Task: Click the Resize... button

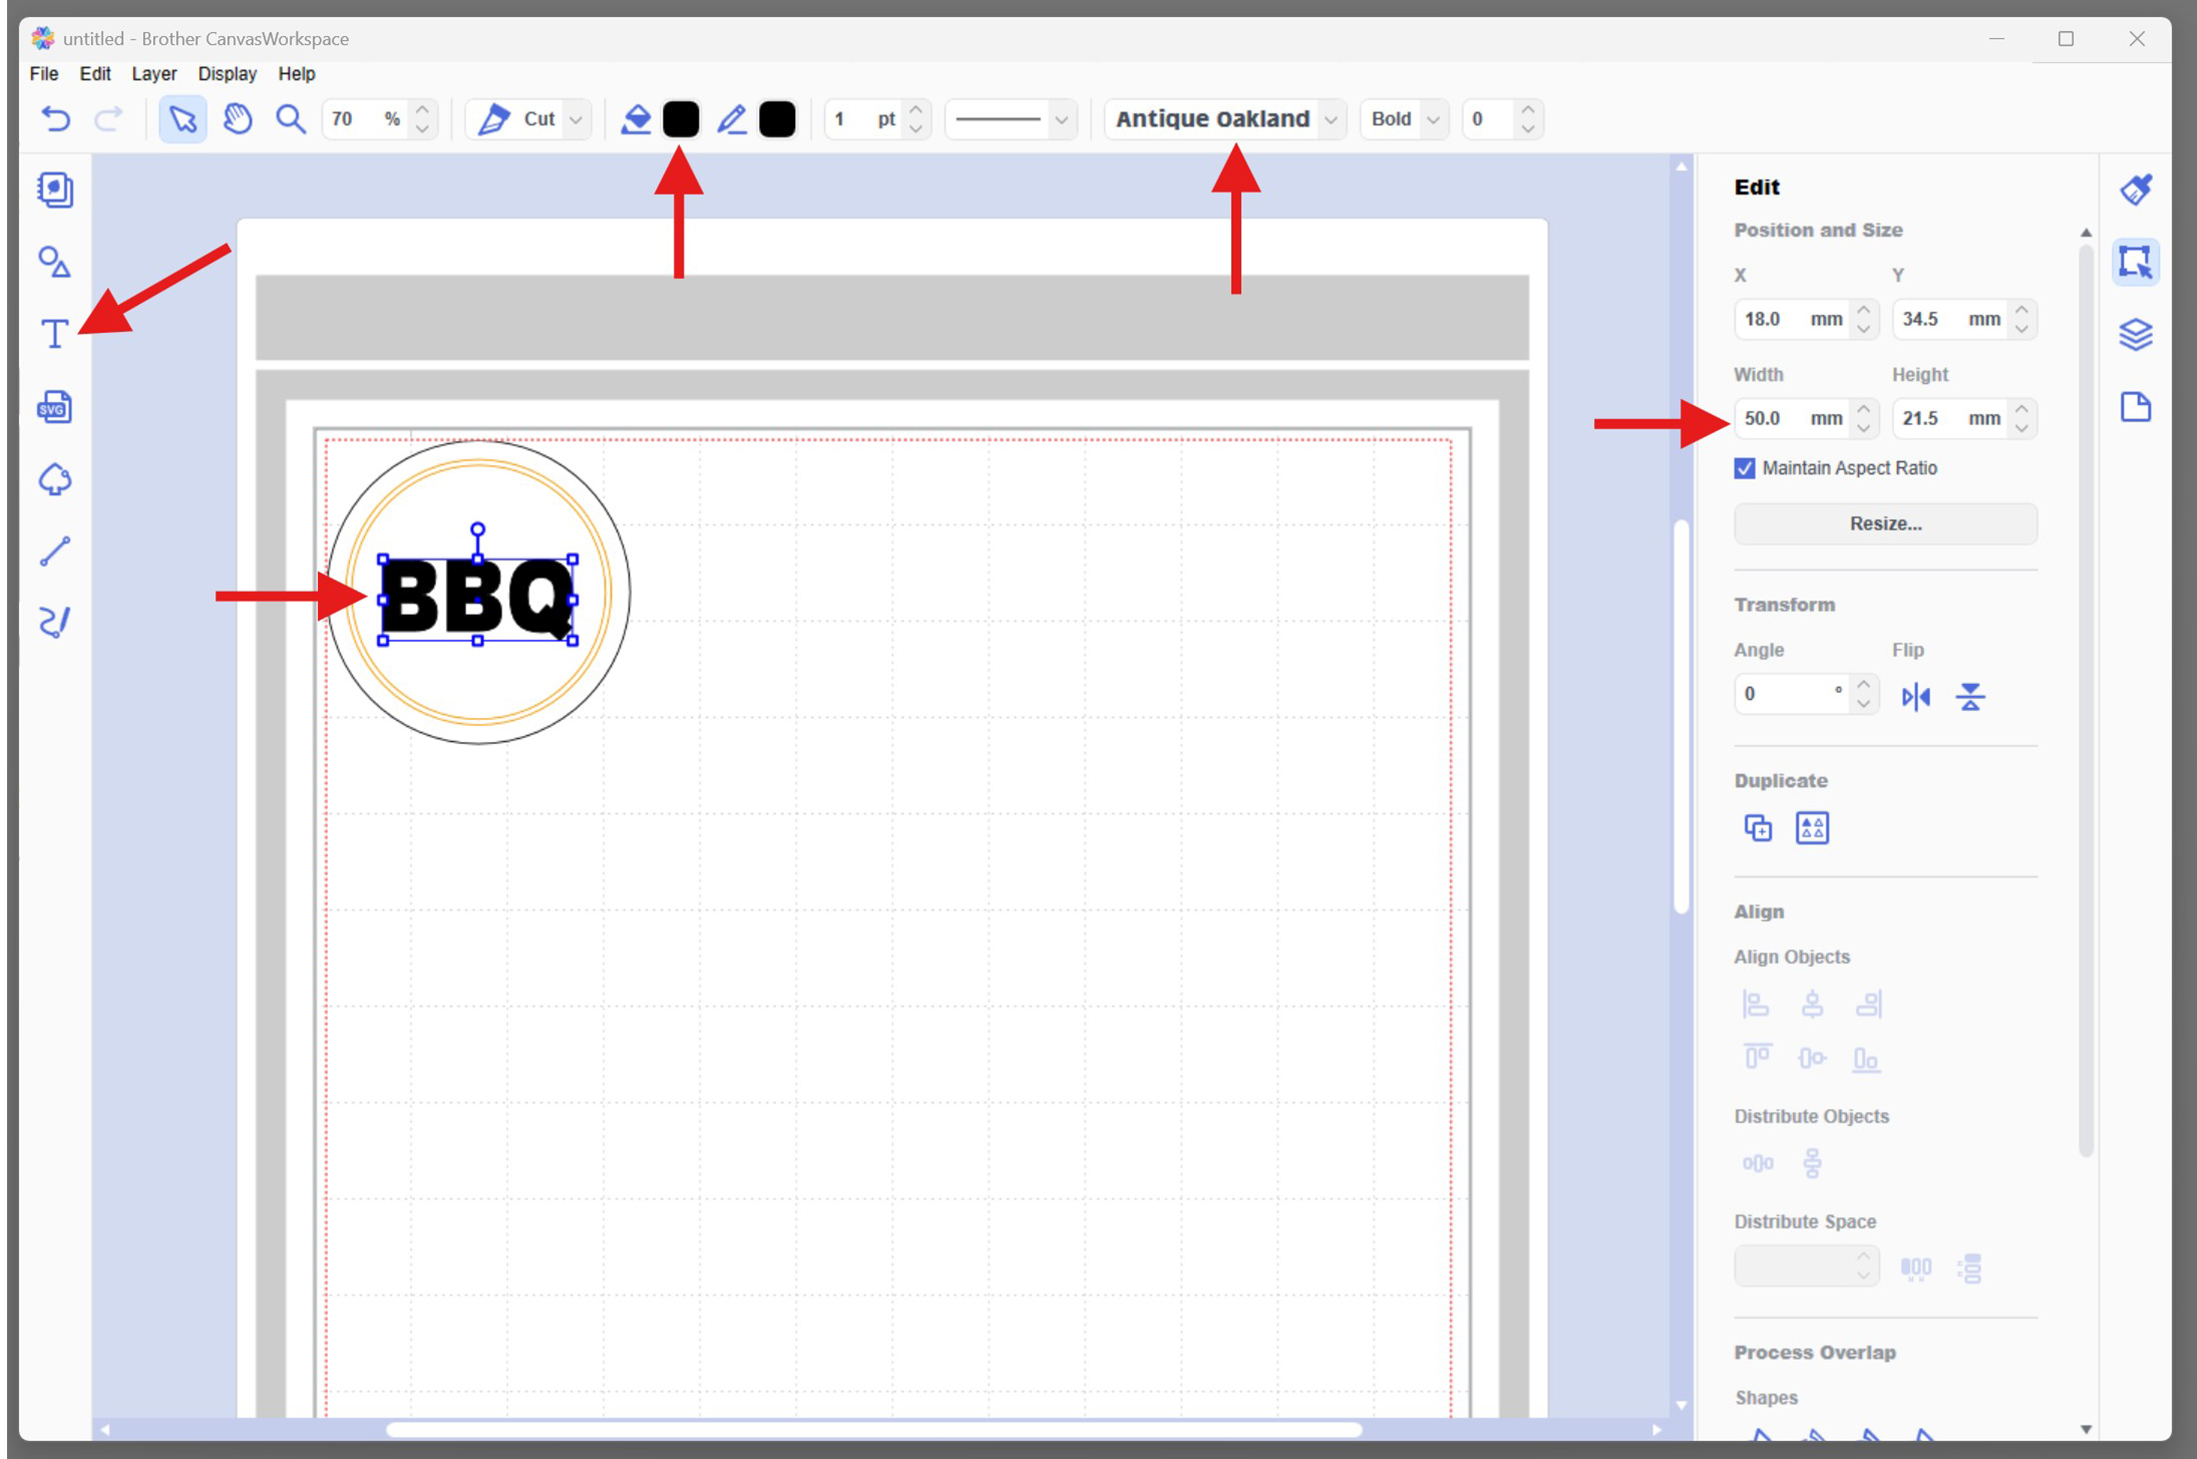Action: coord(1885,524)
